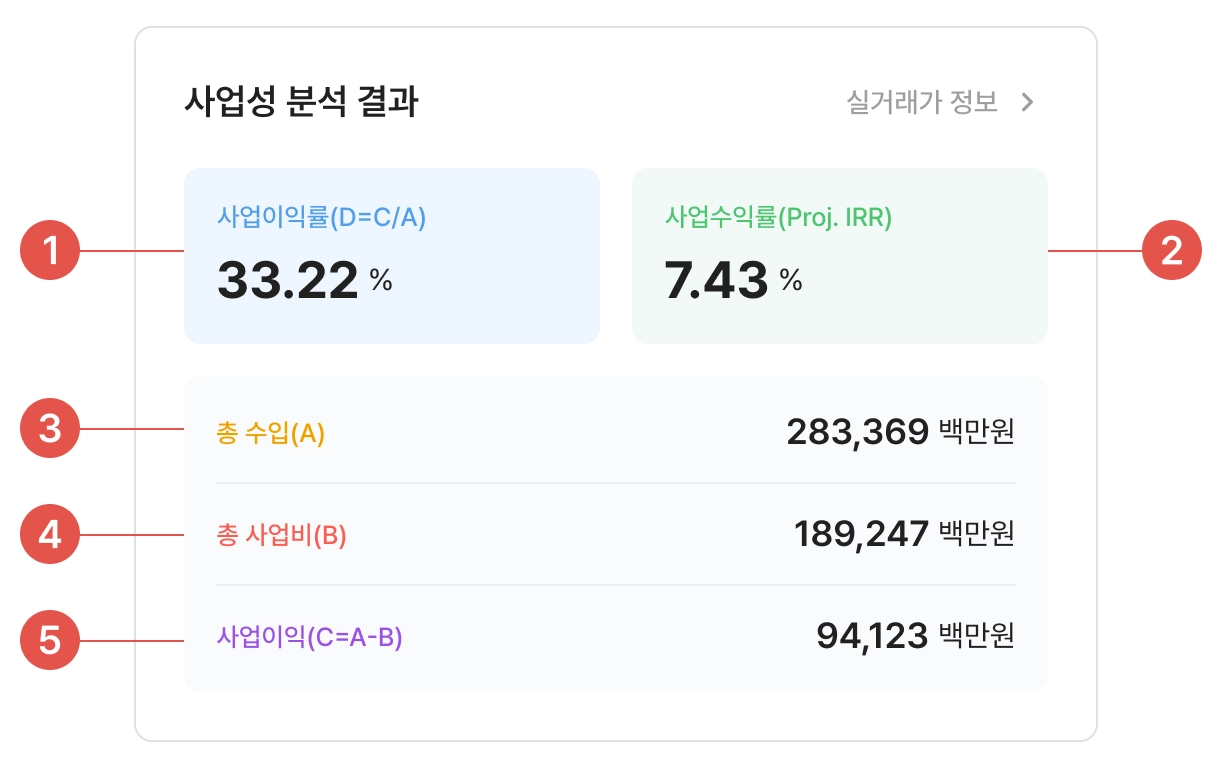The image size is (1222, 768).
Task: Click the red number 3 marker
Action: 50,429
